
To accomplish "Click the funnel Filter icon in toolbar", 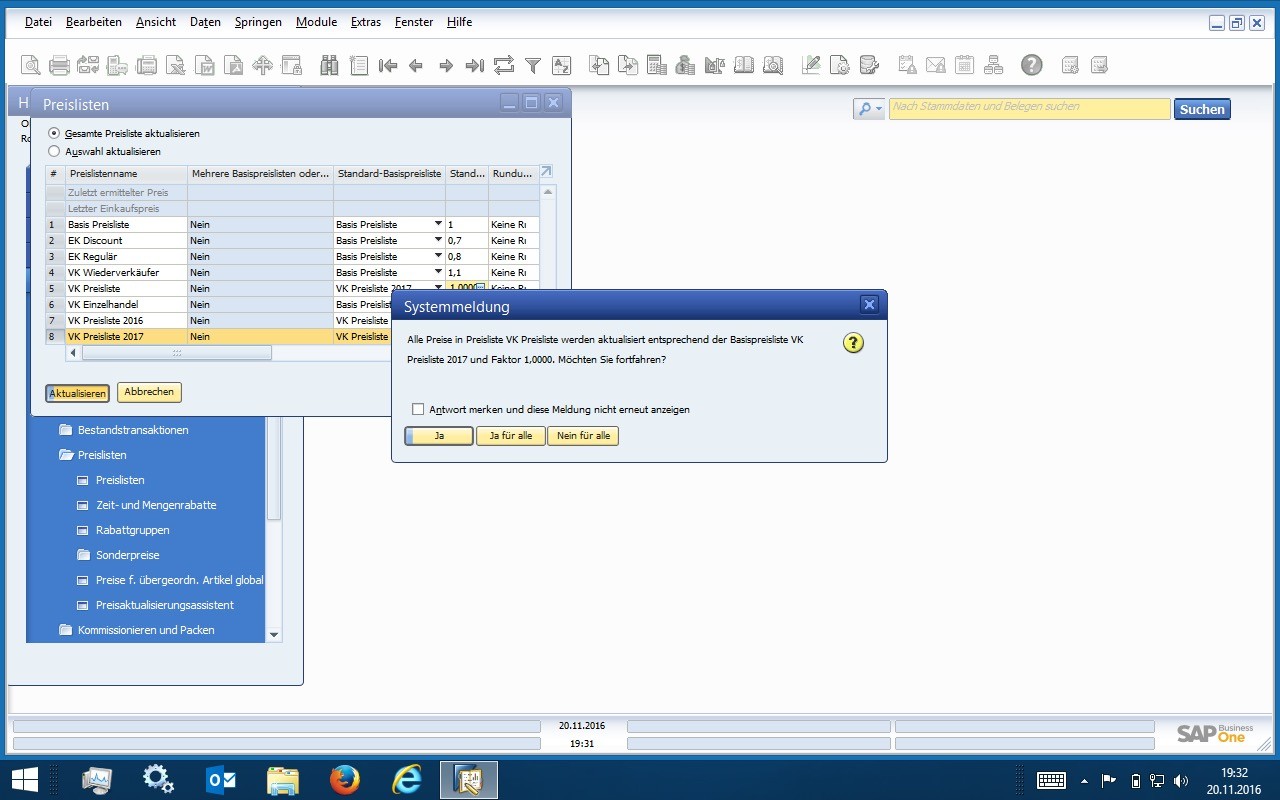I will click(533, 66).
